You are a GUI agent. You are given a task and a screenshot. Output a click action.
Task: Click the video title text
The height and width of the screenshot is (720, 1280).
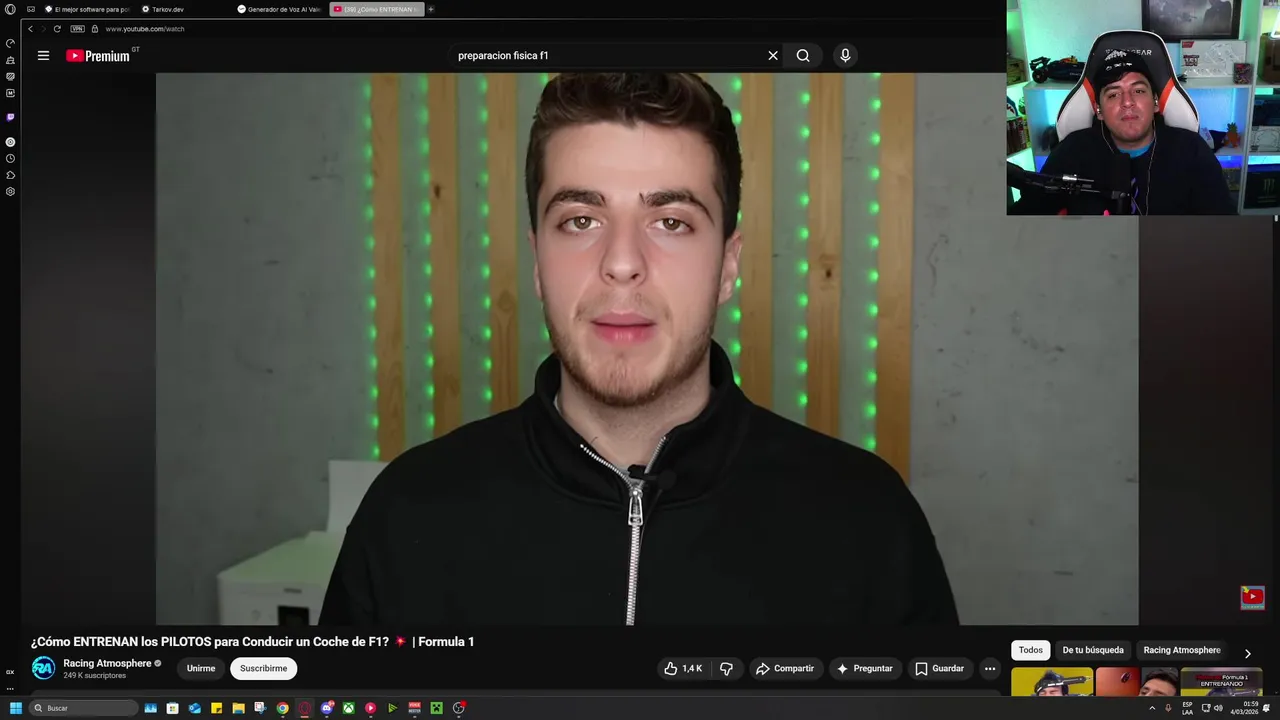tap(252, 642)
